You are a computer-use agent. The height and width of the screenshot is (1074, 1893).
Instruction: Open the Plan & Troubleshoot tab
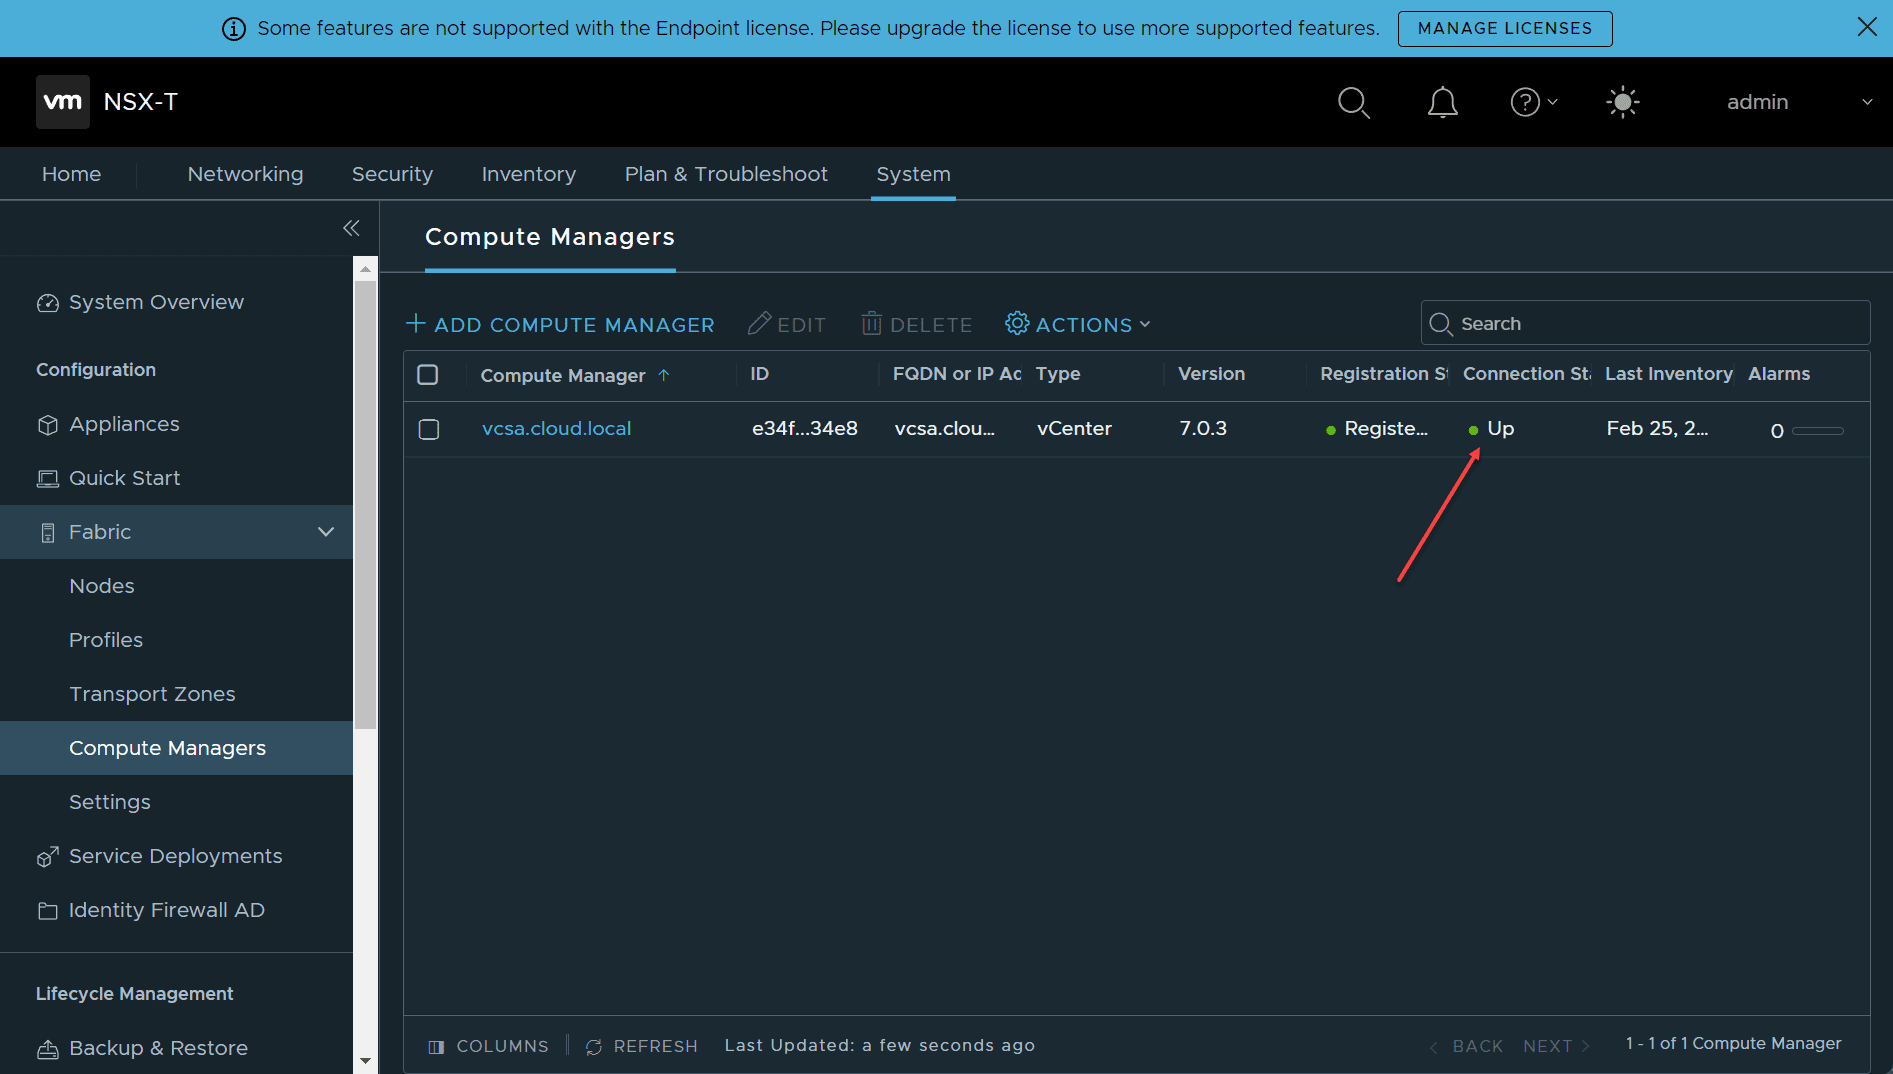coord(725,173)
